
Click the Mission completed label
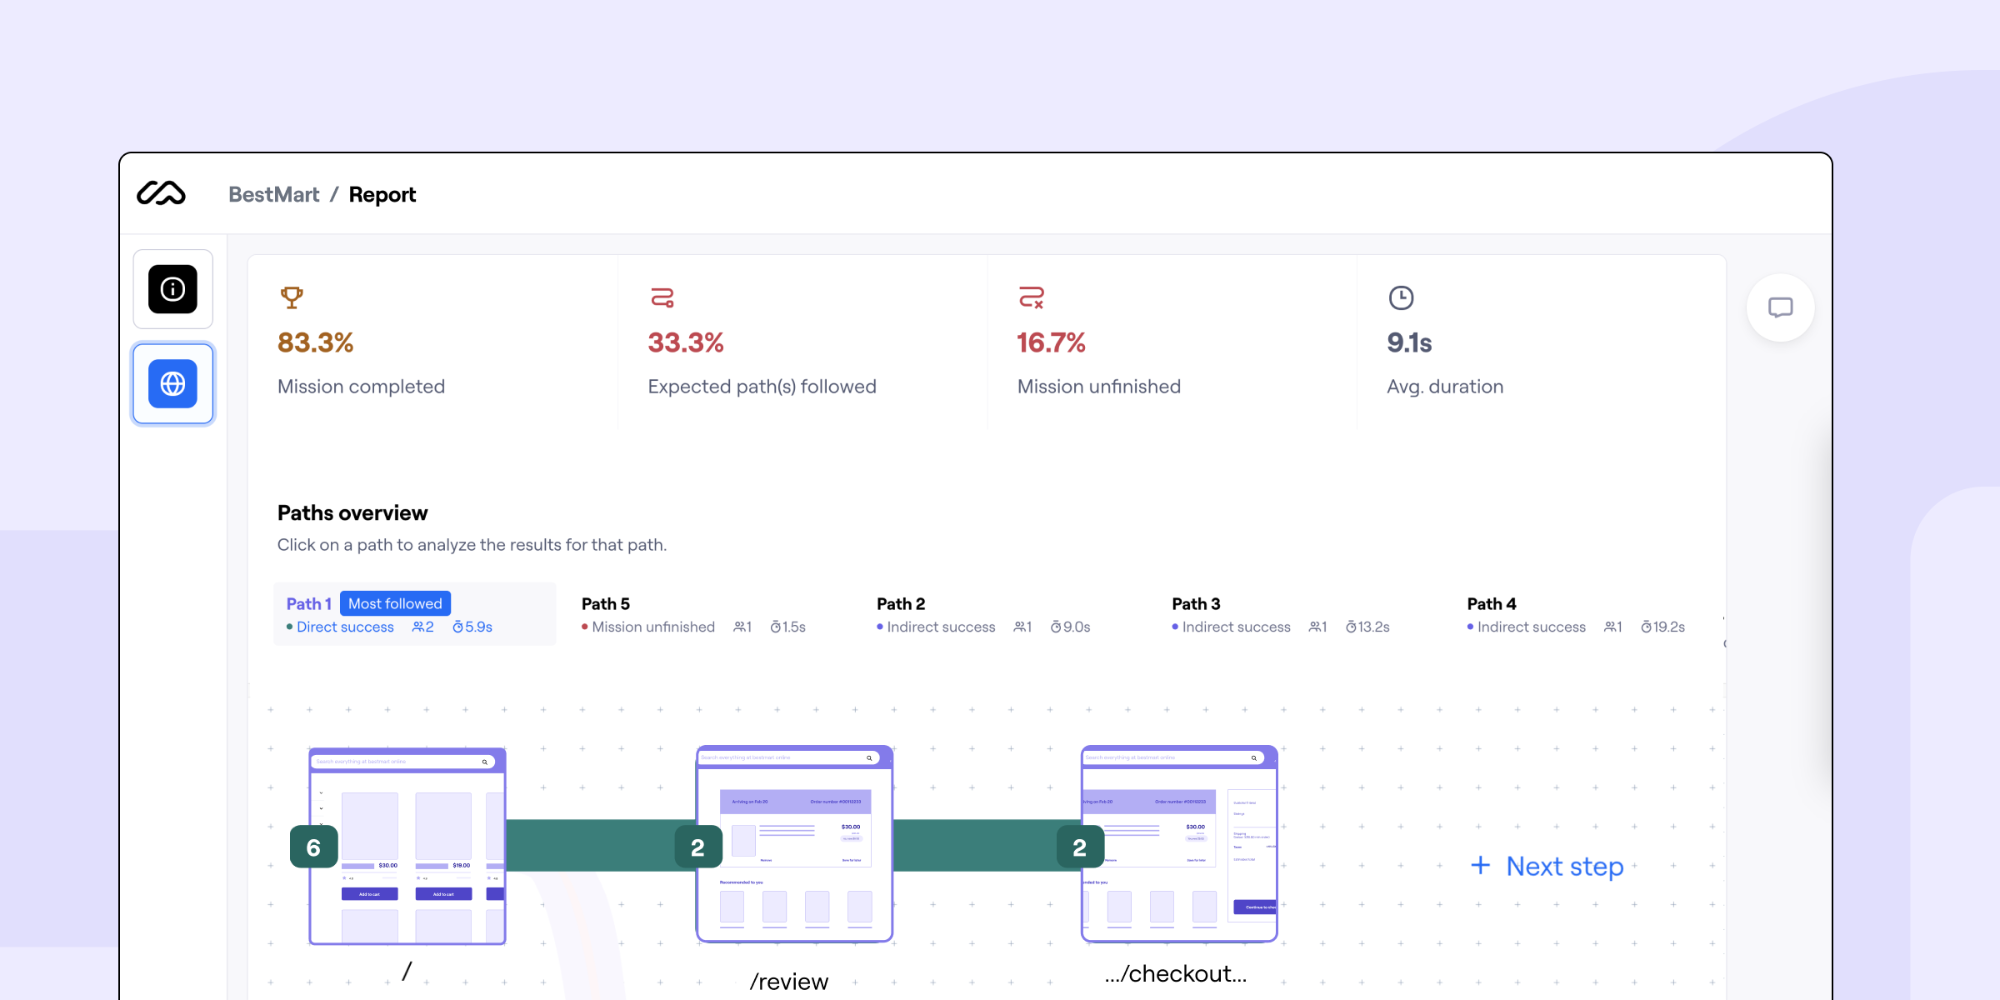(x=361, y=386)
